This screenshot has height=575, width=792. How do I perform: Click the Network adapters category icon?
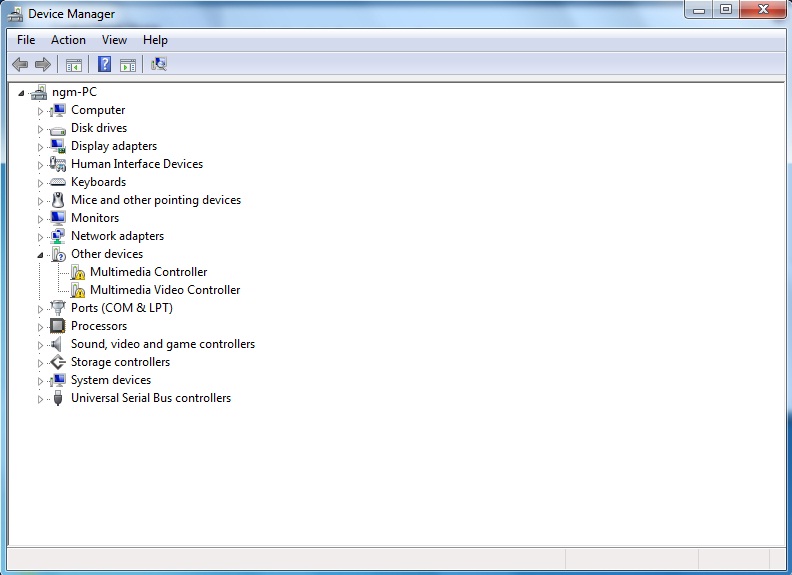[x=58, y=236]
